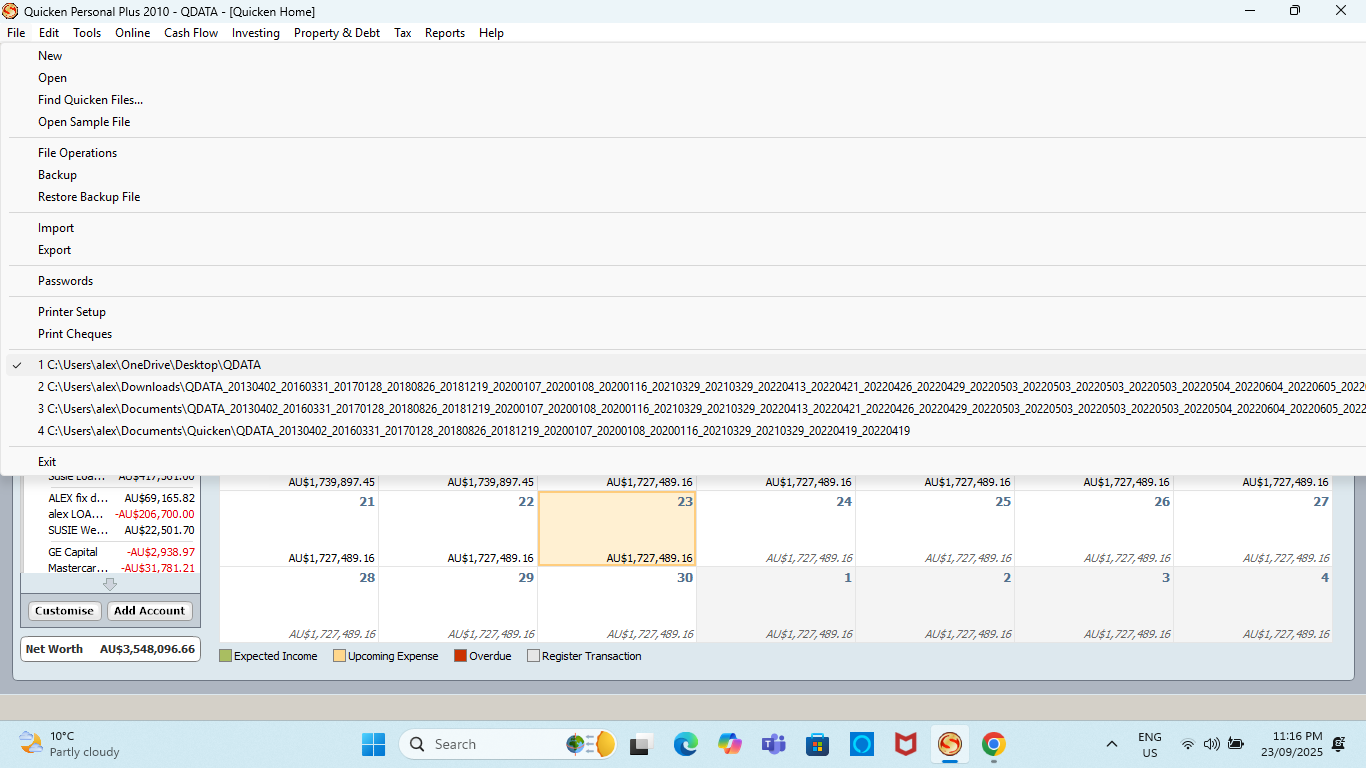Select calendar day 30
The image size is (1366, 768).
pos(617,604)
